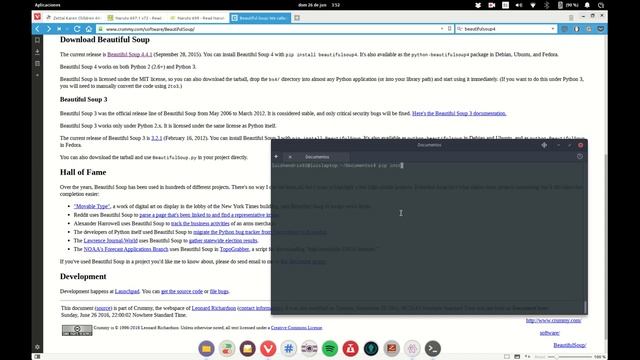Open the www.crummy.com link at bottom right
Image resolution: width=640 pixels, height=360 pixels.
click(x=553, y=321)
